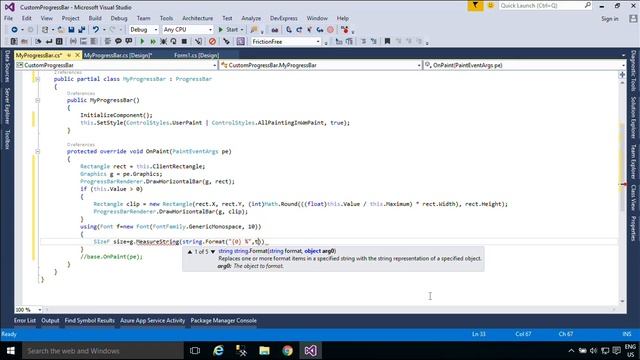Click the Search the web and Windows box
Image resolution: width=640 pixels, height=360 pixels.
pos(103,351)
